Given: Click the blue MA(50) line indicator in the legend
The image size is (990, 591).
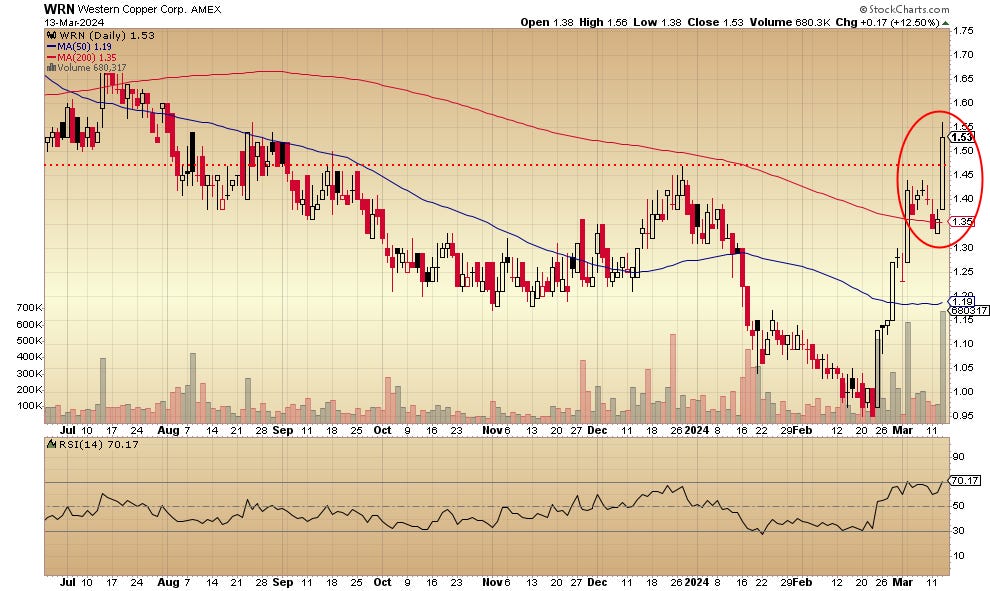Looking at the screenshot, I should point(51,45).
